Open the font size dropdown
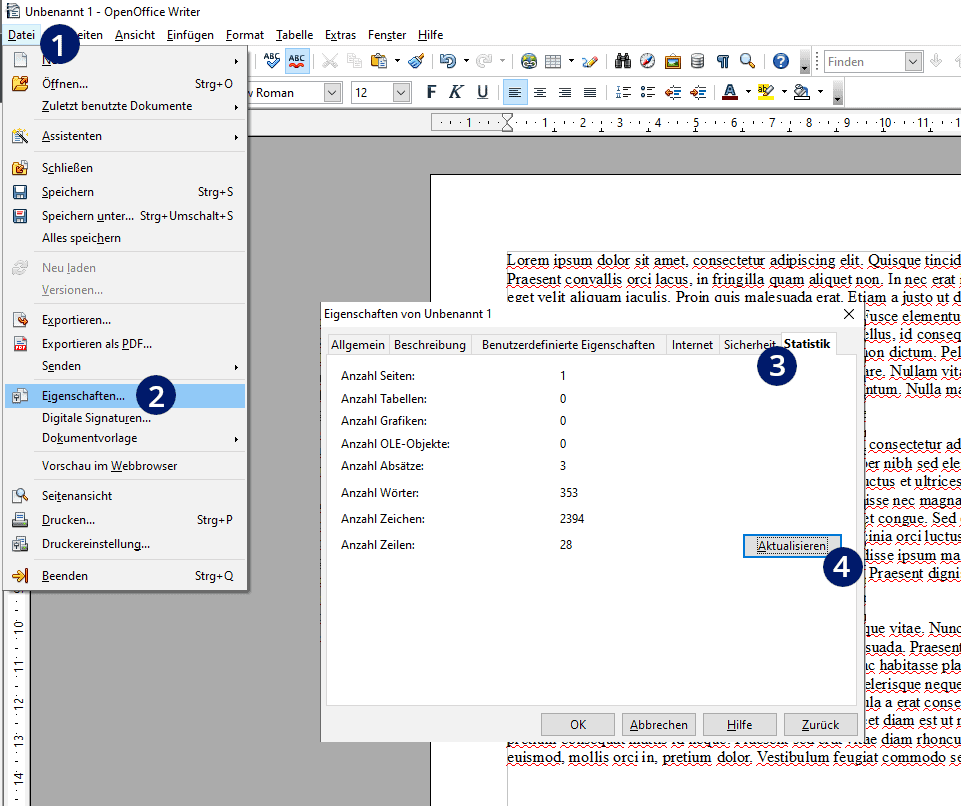Image resolution: width=961 pixels, height=806 pixels. [x=401, y=93]
